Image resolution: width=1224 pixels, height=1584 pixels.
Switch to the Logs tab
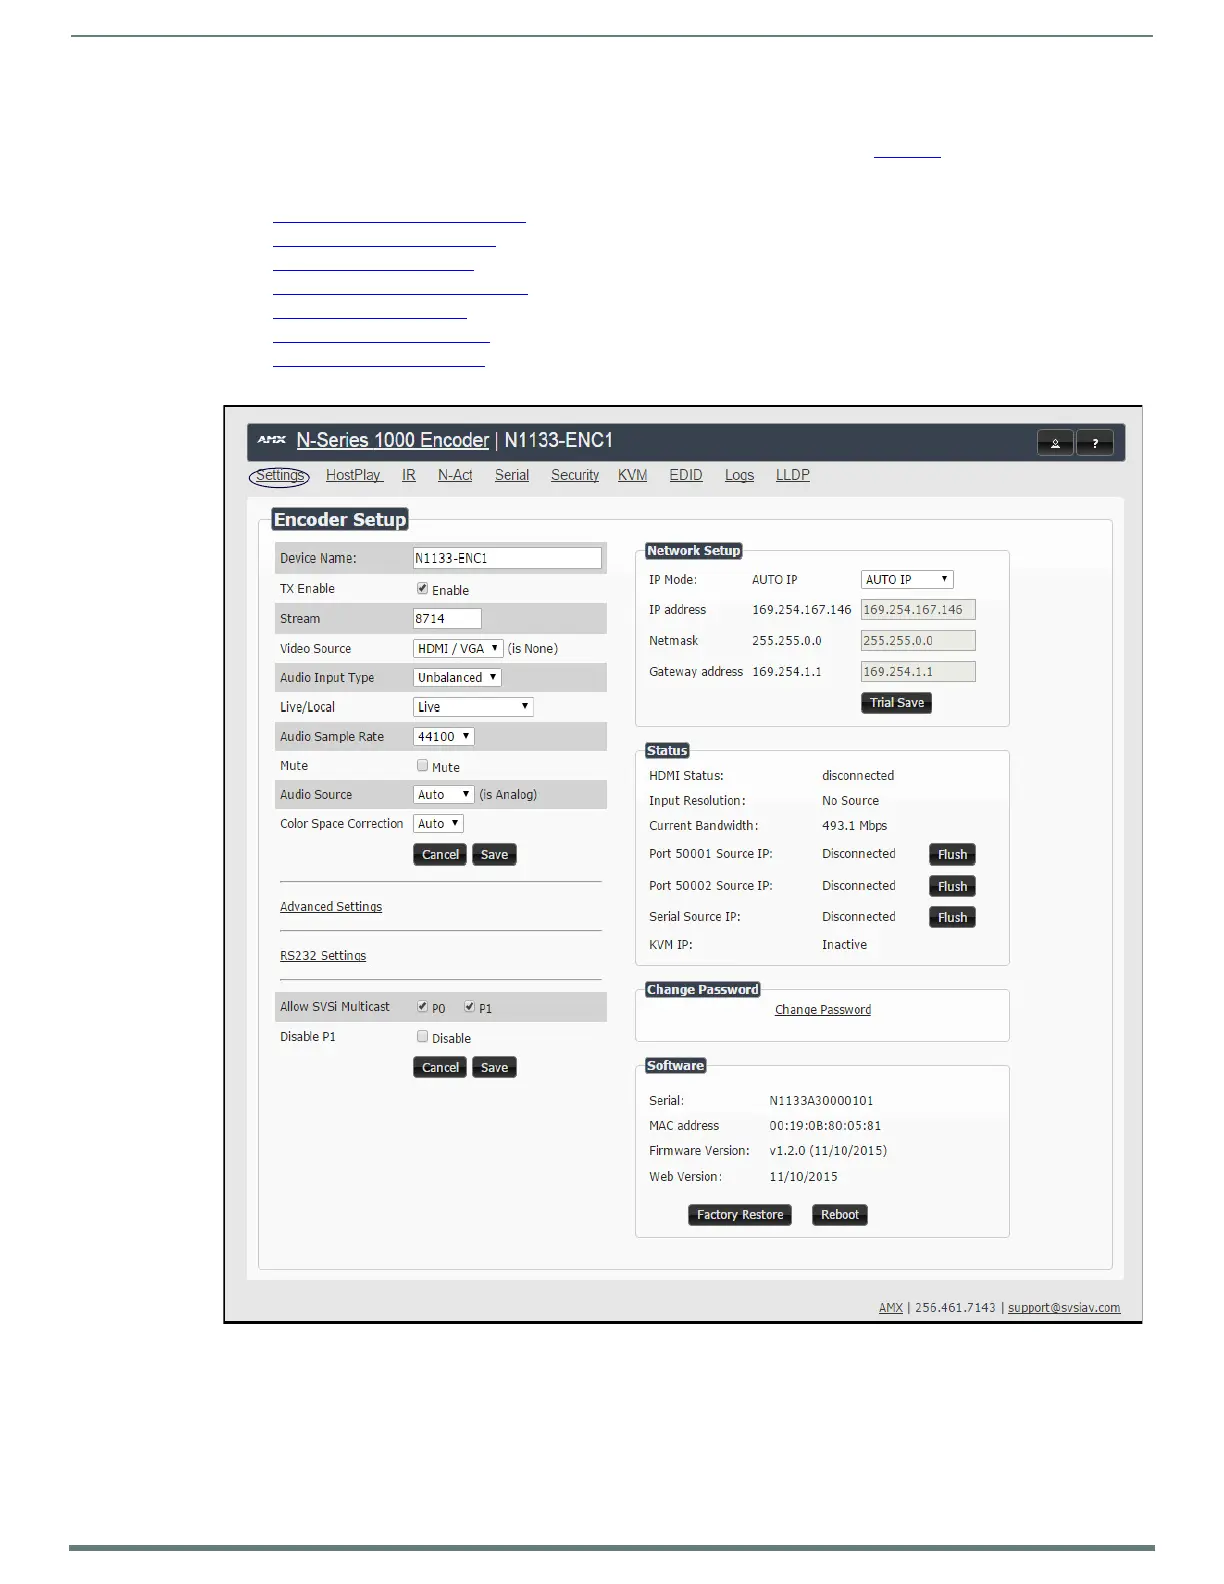point(740,475)
